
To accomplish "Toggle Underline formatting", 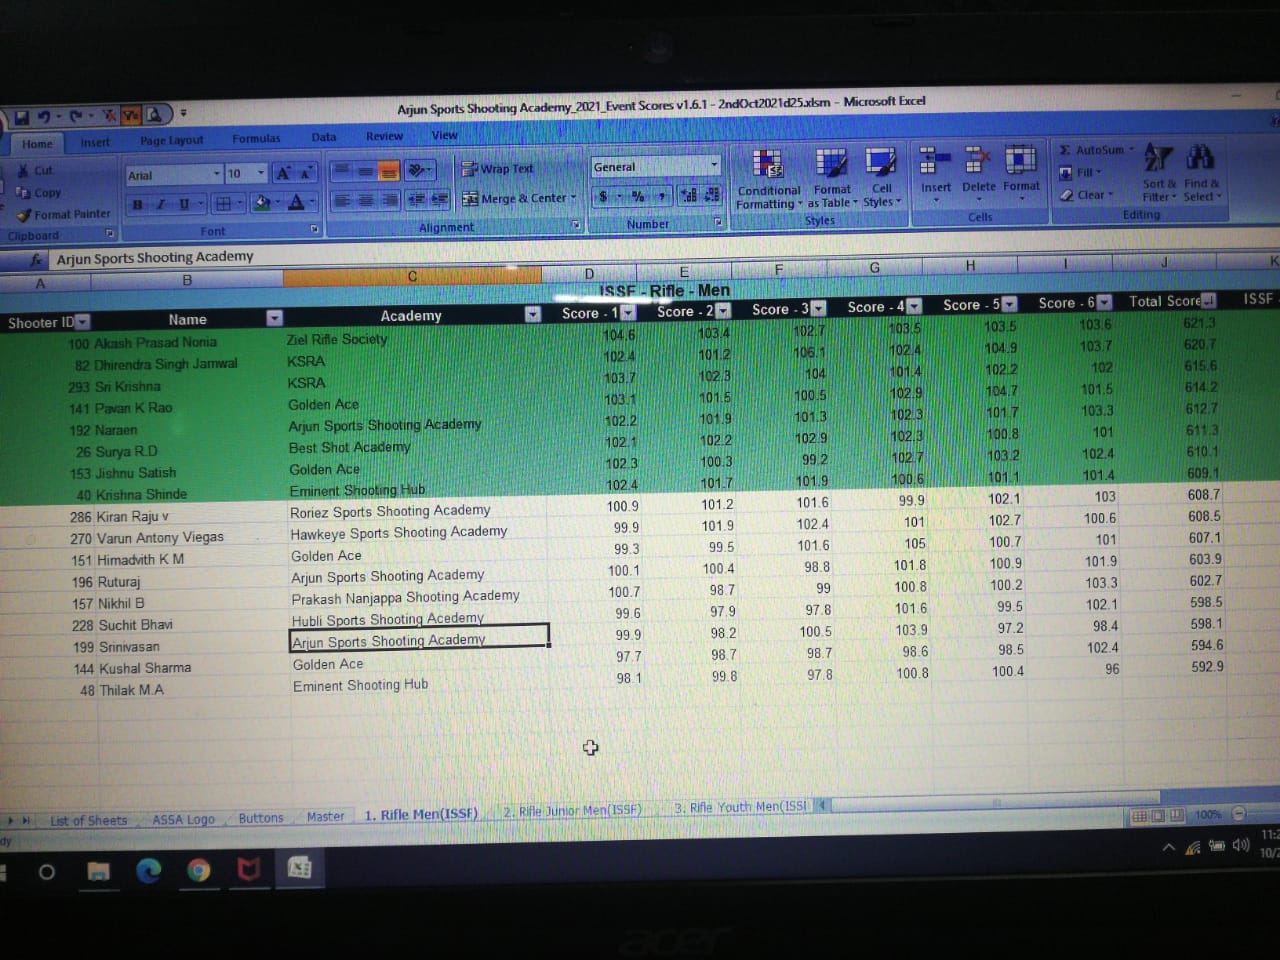I will (183, 204).
